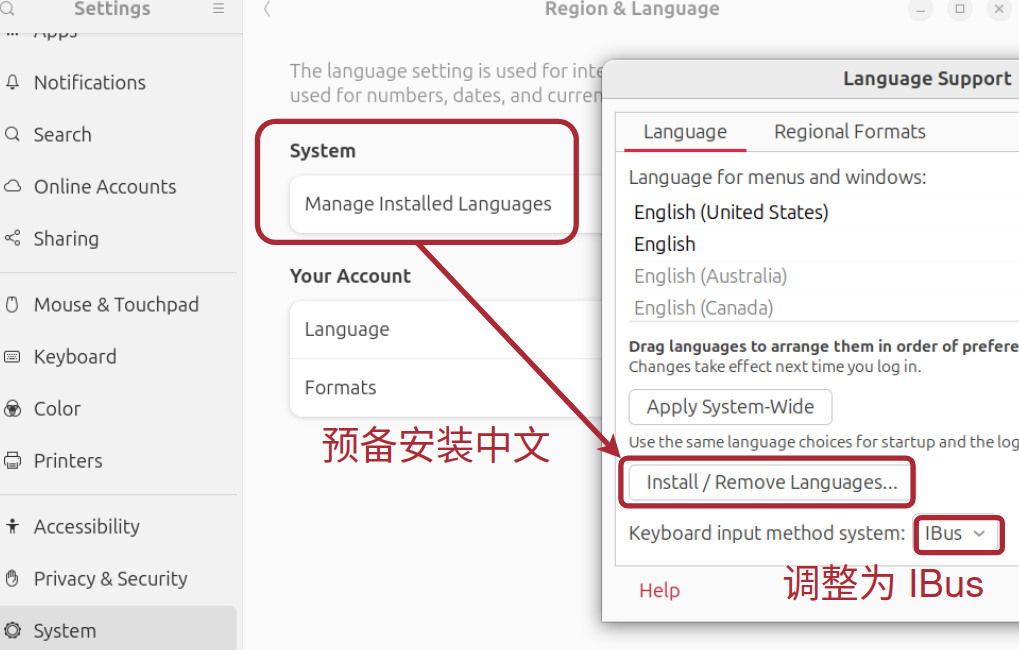The image size is (1019, 650).
Task: Click the Apply System-Wide button
Action: tap(730, 407)
